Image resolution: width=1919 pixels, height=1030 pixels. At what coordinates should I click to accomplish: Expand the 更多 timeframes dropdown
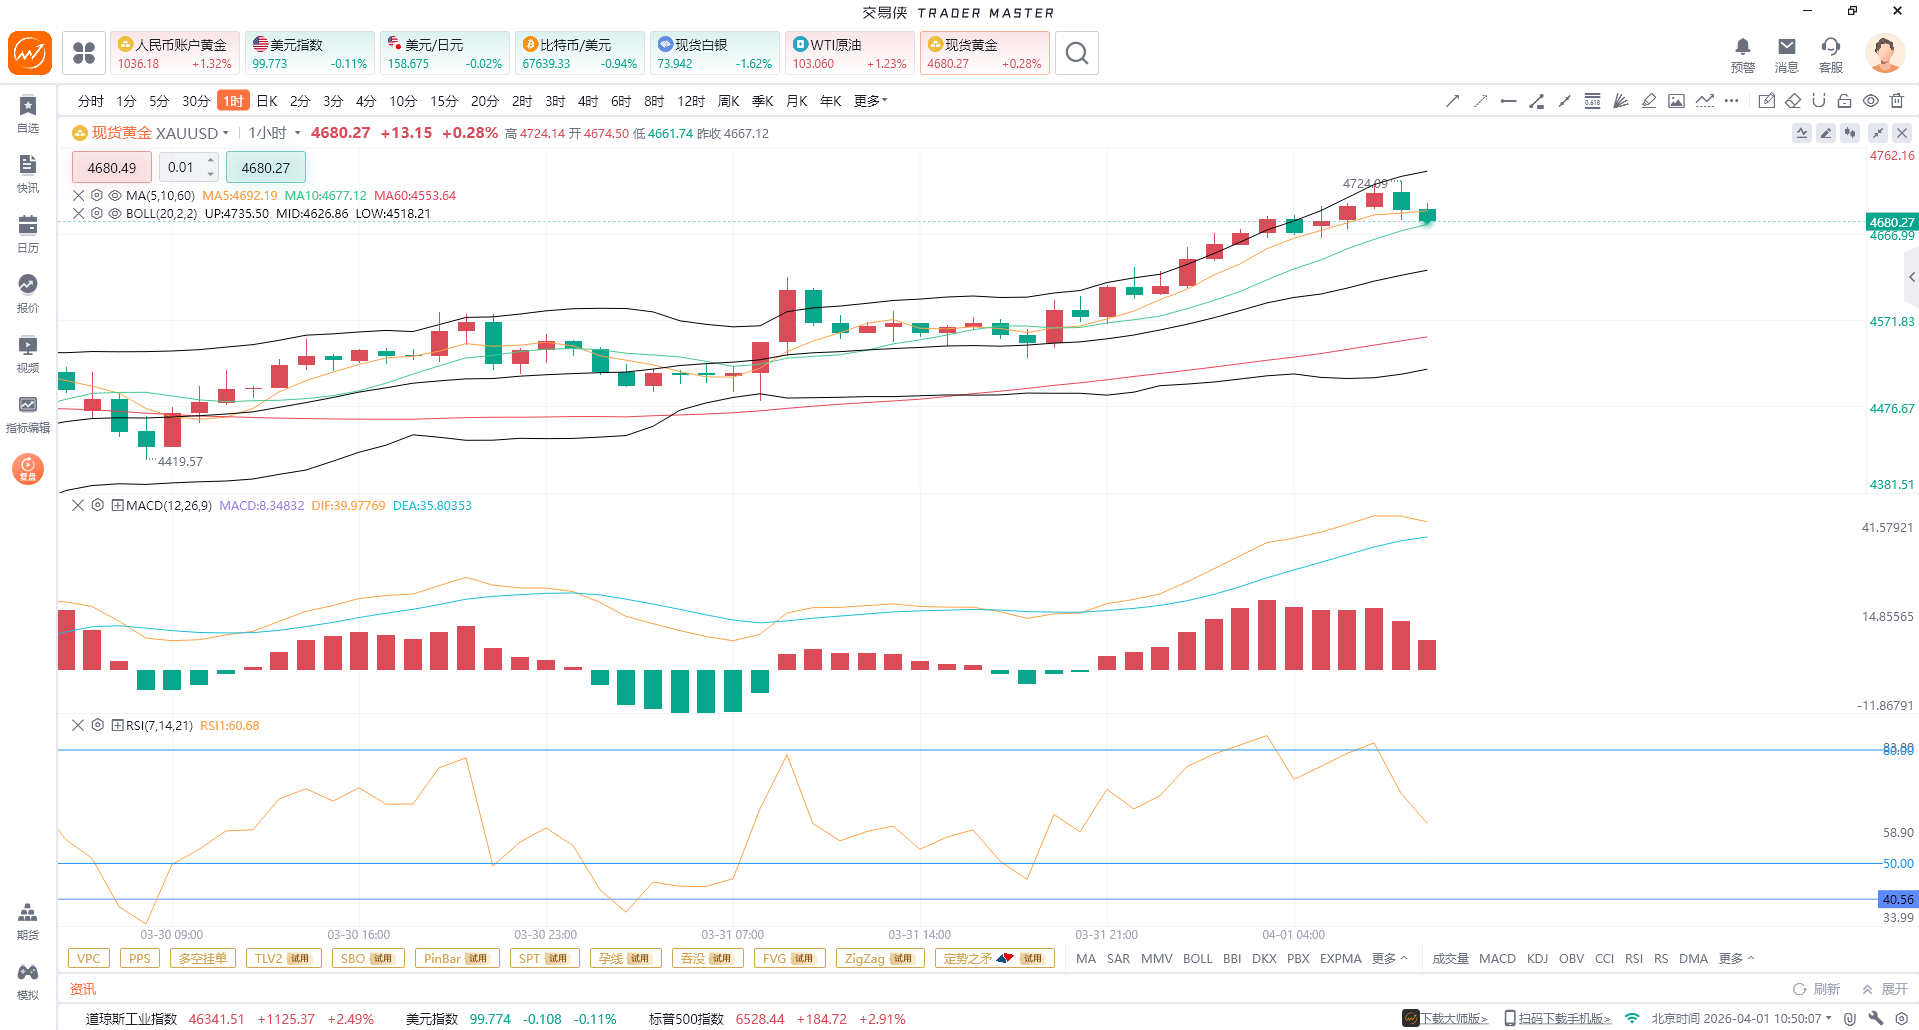point(871,101)
